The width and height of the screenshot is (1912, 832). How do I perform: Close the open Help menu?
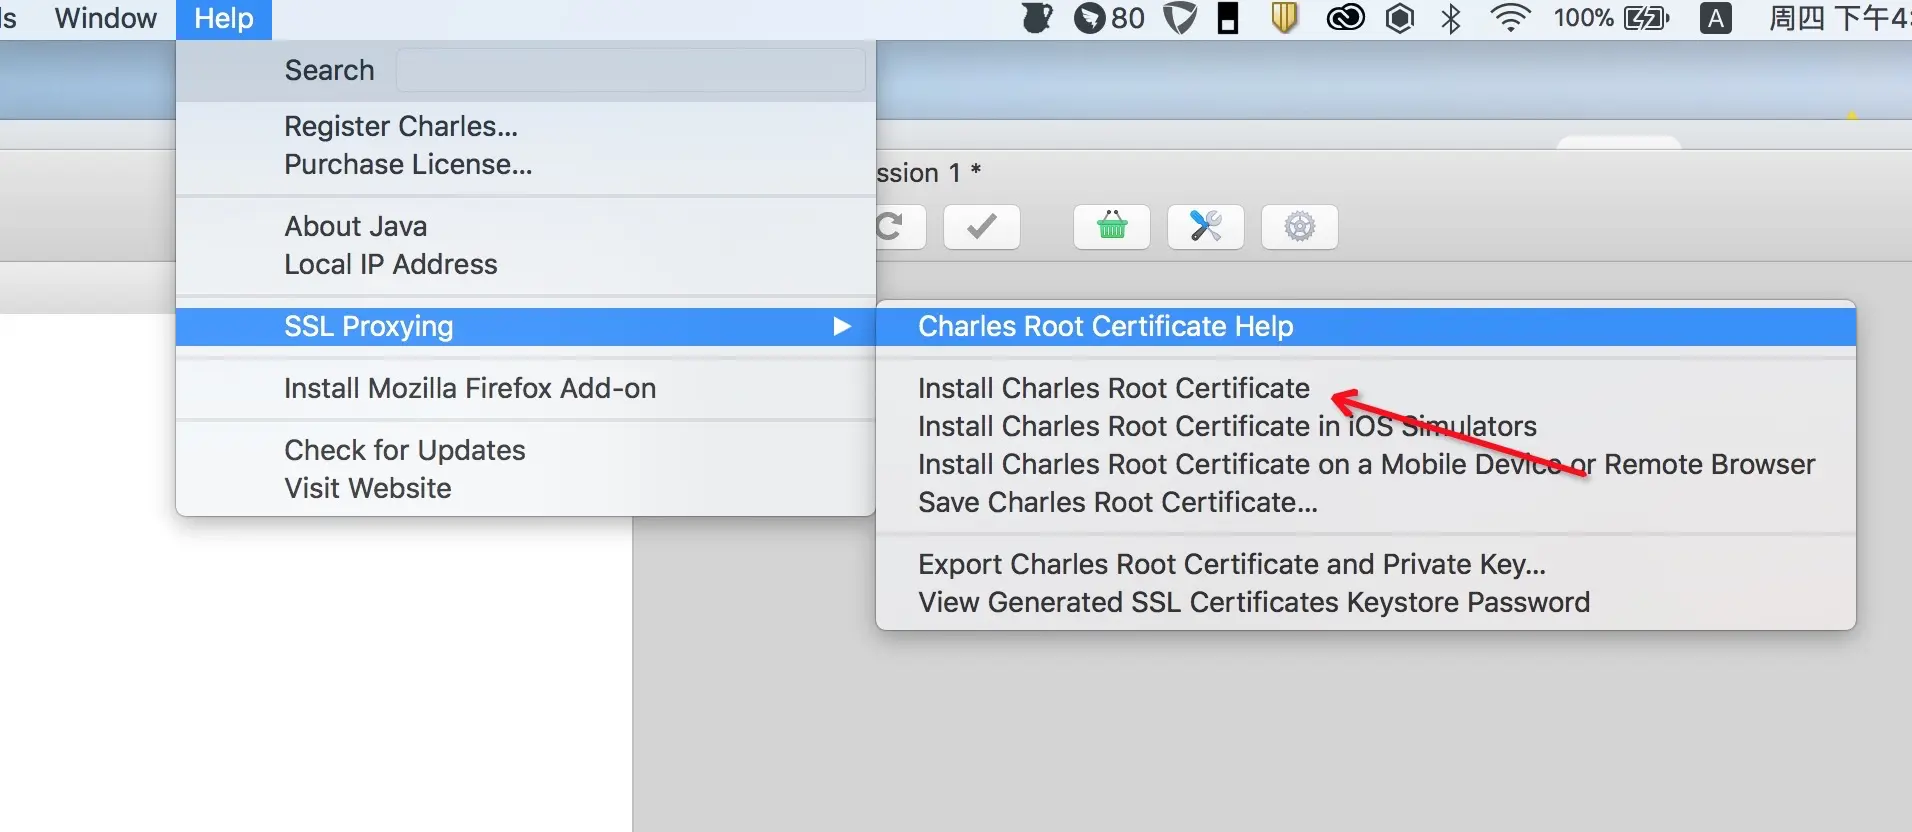[224, 19]
